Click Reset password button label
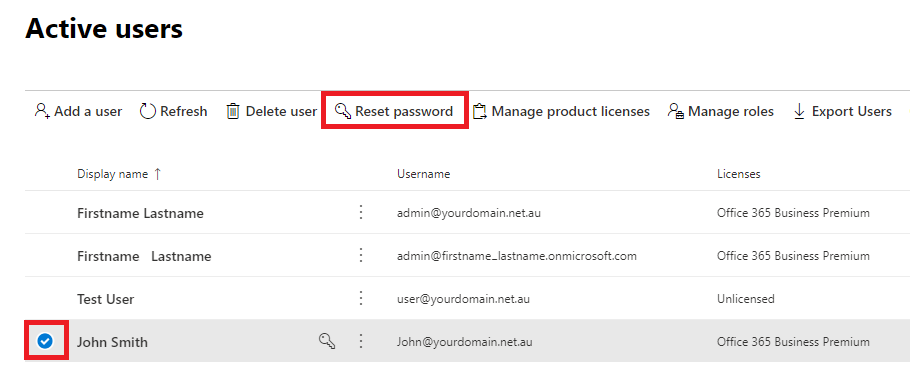 tap(404, 111)
